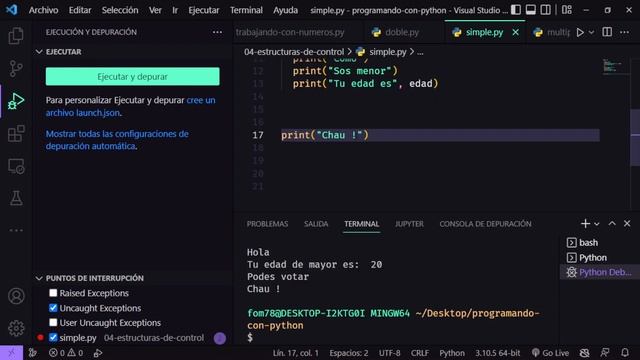Open Run and Debug panel more actions
The width and height of the screenshot is (640, 360).
pyautogui.click(x=217, y=32)
